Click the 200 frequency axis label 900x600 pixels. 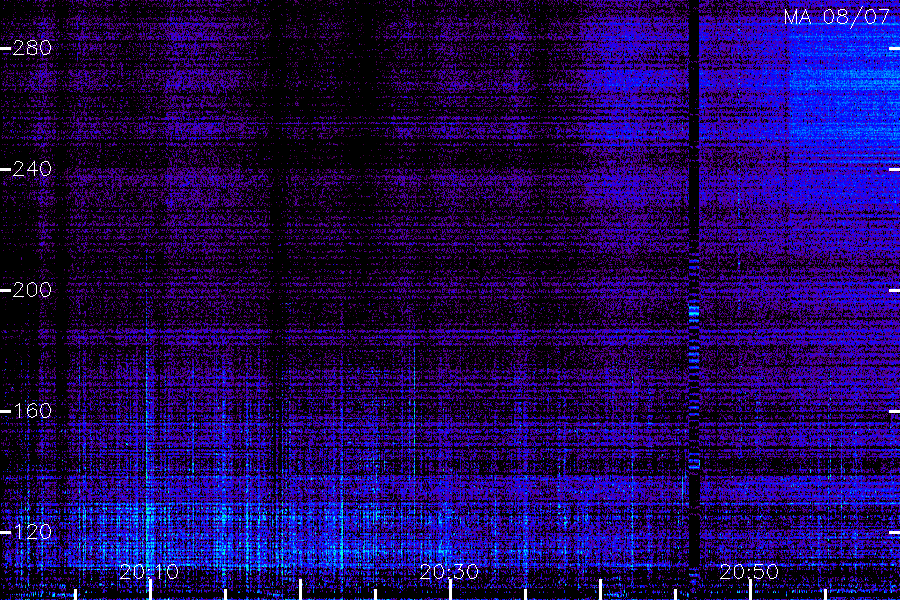coord(32,290)
